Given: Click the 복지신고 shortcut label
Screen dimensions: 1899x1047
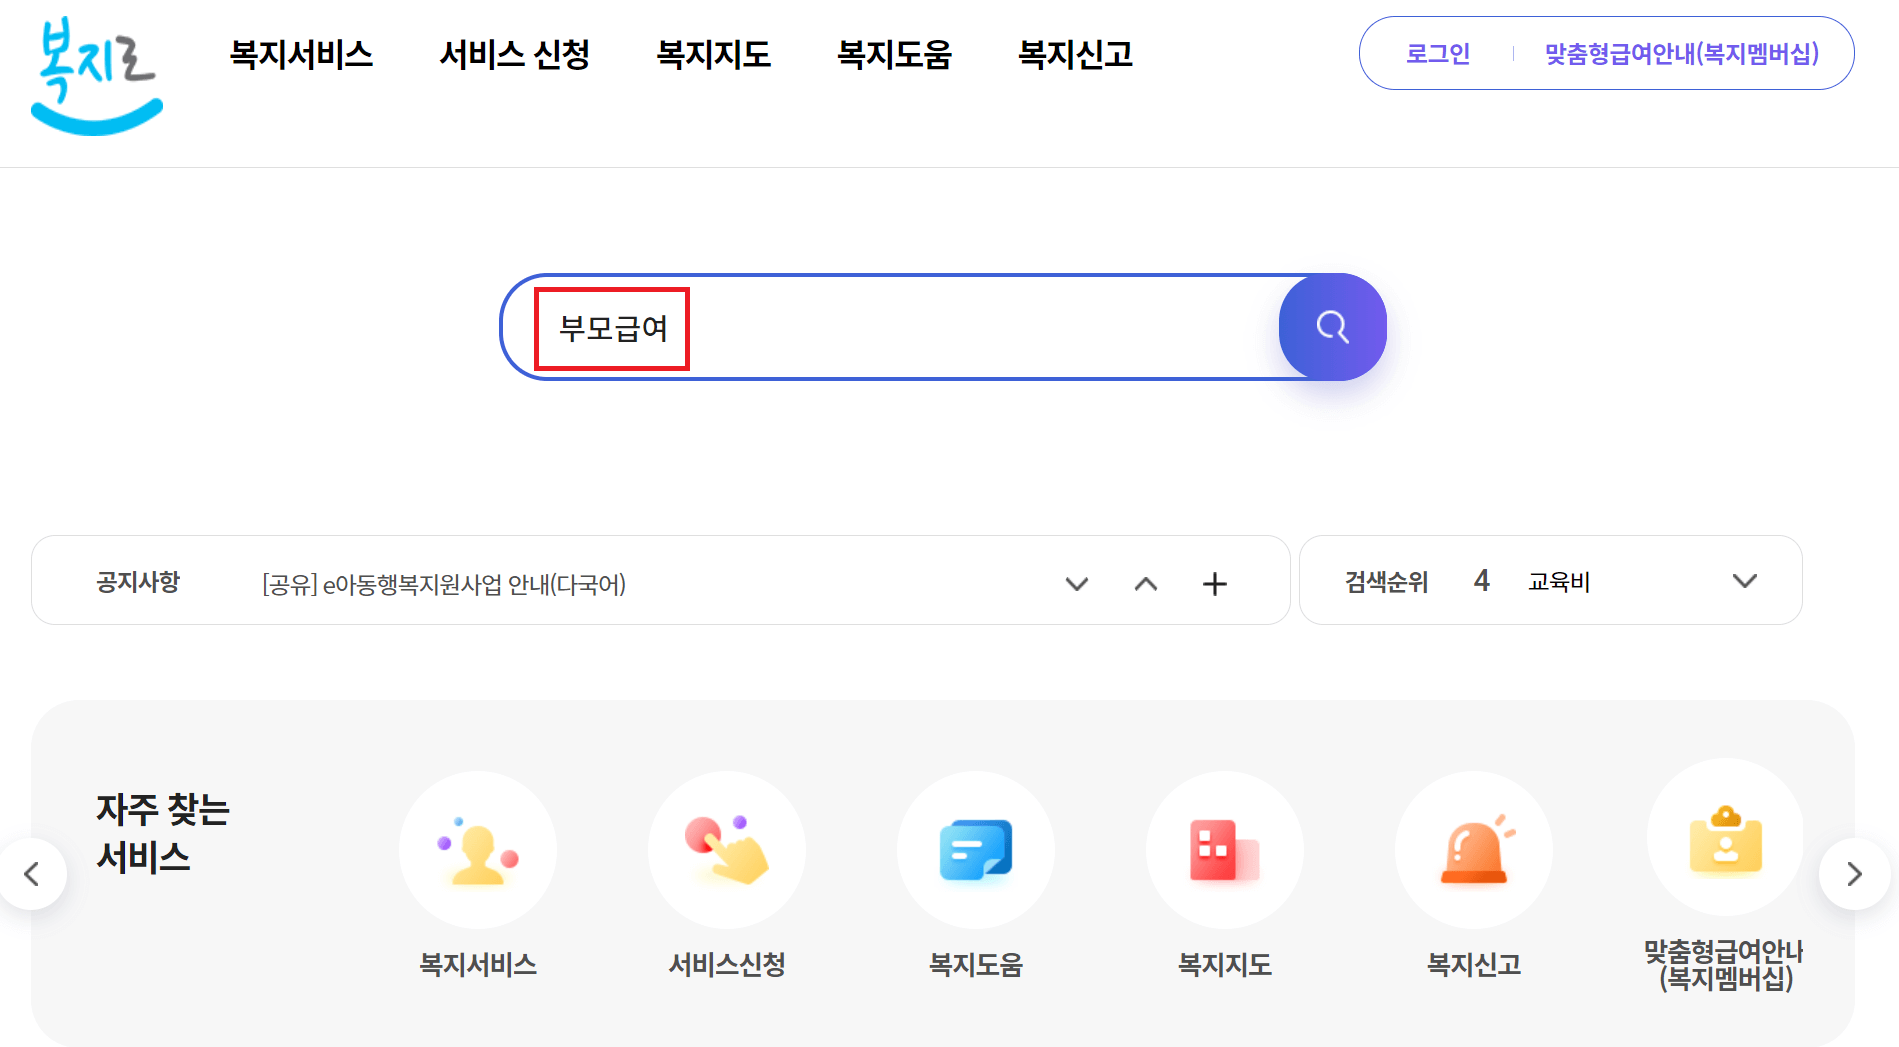Looking at the screenshot, I should pos(1474,964).
